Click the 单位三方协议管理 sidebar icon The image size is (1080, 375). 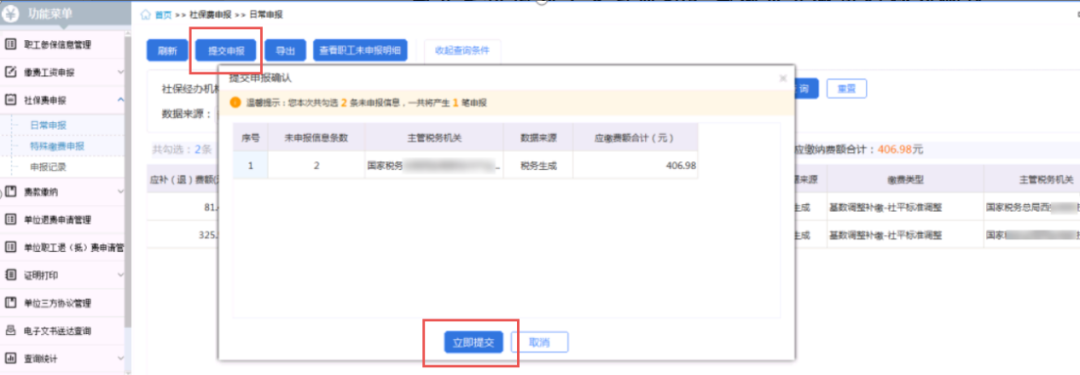10,303
